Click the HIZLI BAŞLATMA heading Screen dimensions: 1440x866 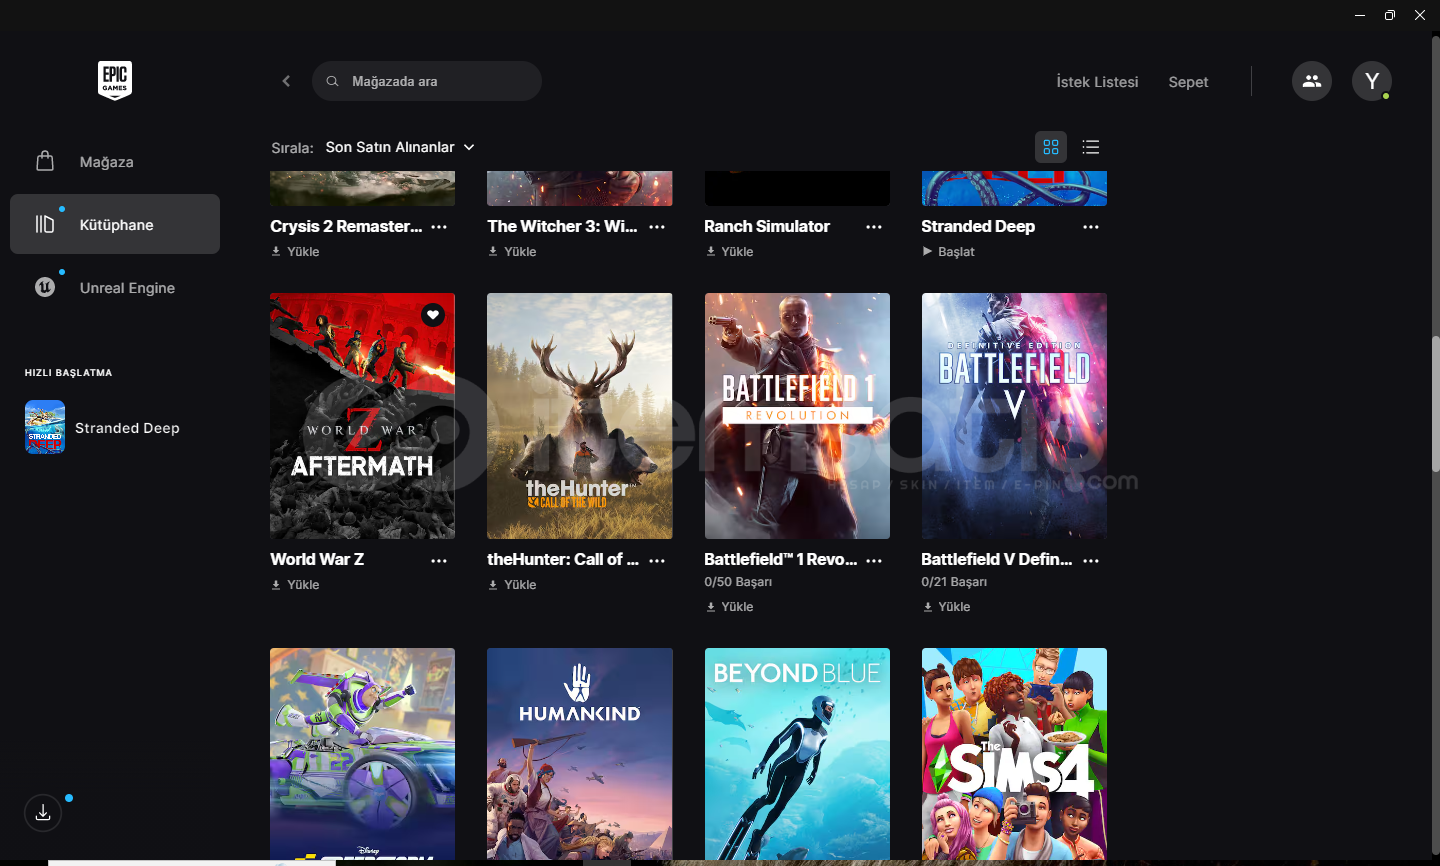tap(68, 373)
